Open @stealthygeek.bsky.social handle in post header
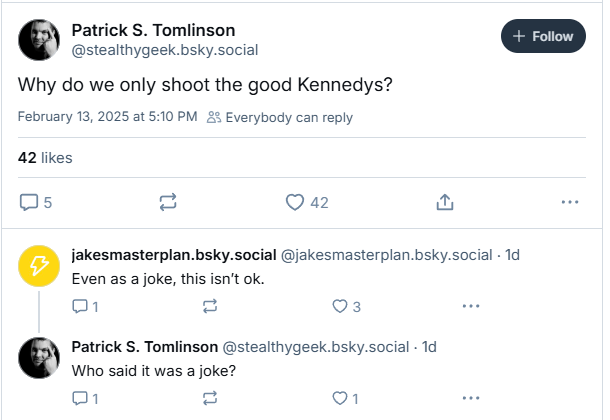The image size is (610, 420). tap(165, 50)
